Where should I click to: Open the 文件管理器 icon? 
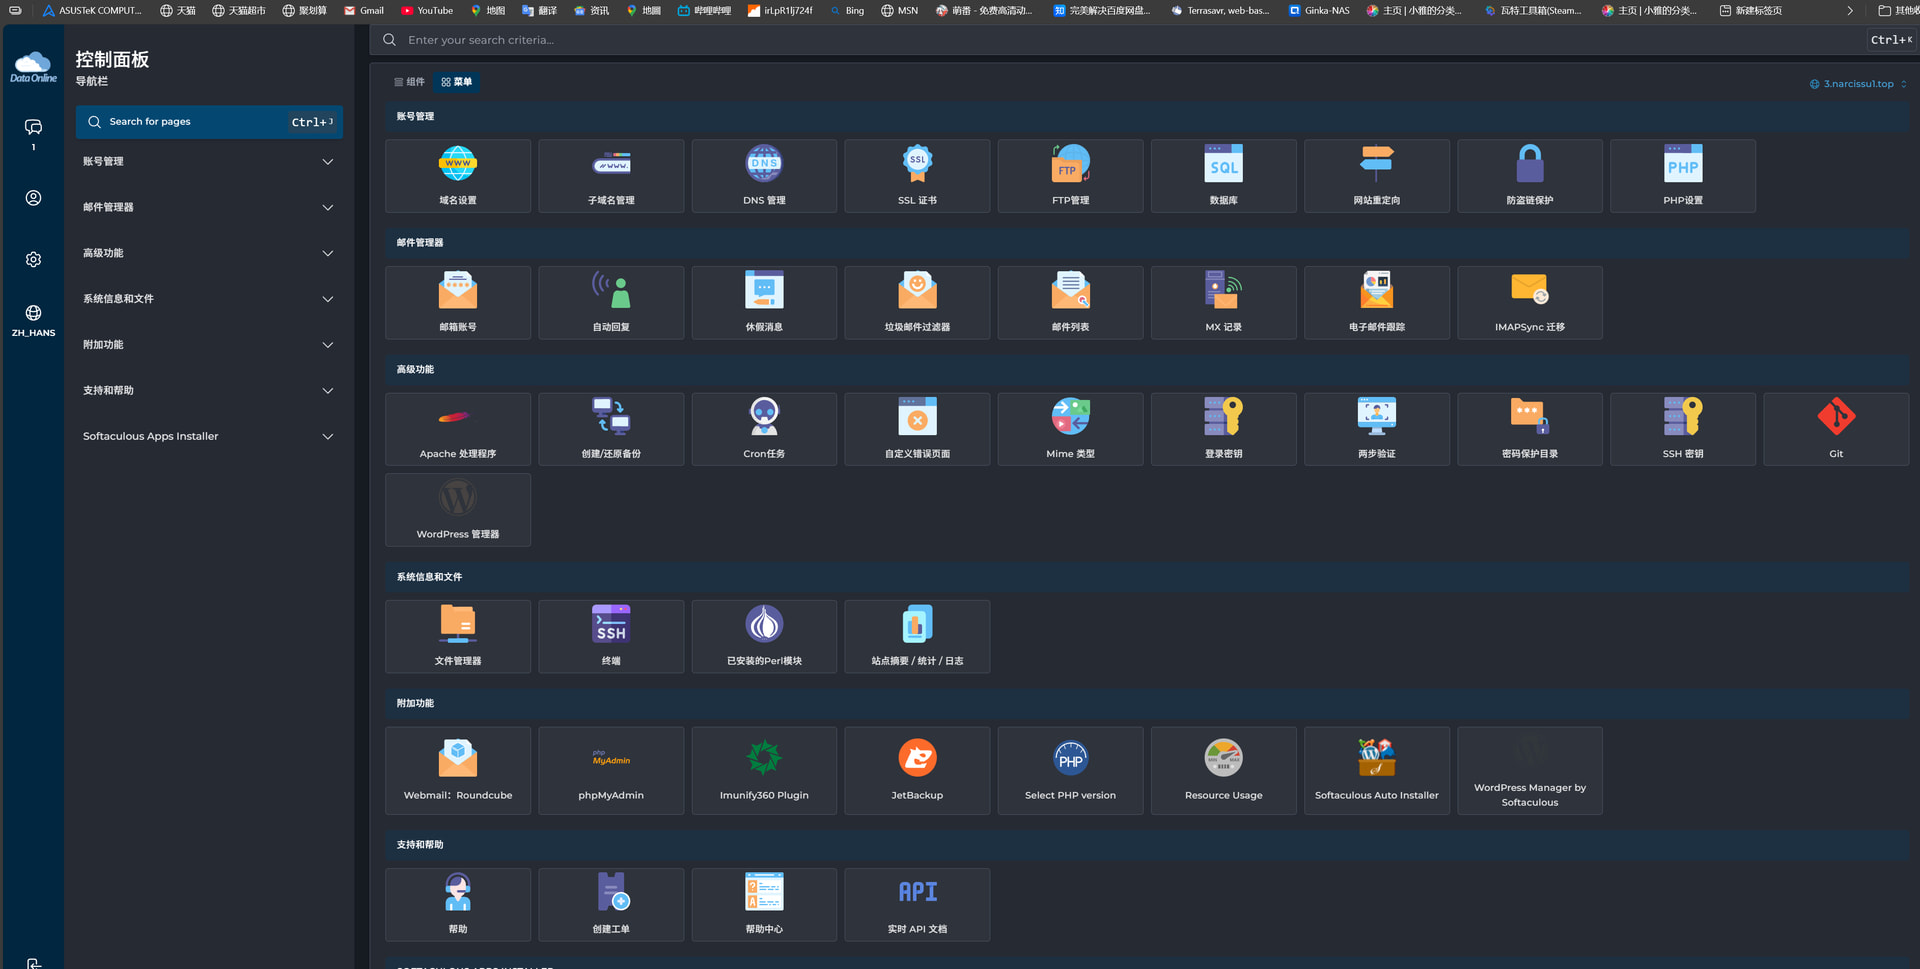click(458, 636)
